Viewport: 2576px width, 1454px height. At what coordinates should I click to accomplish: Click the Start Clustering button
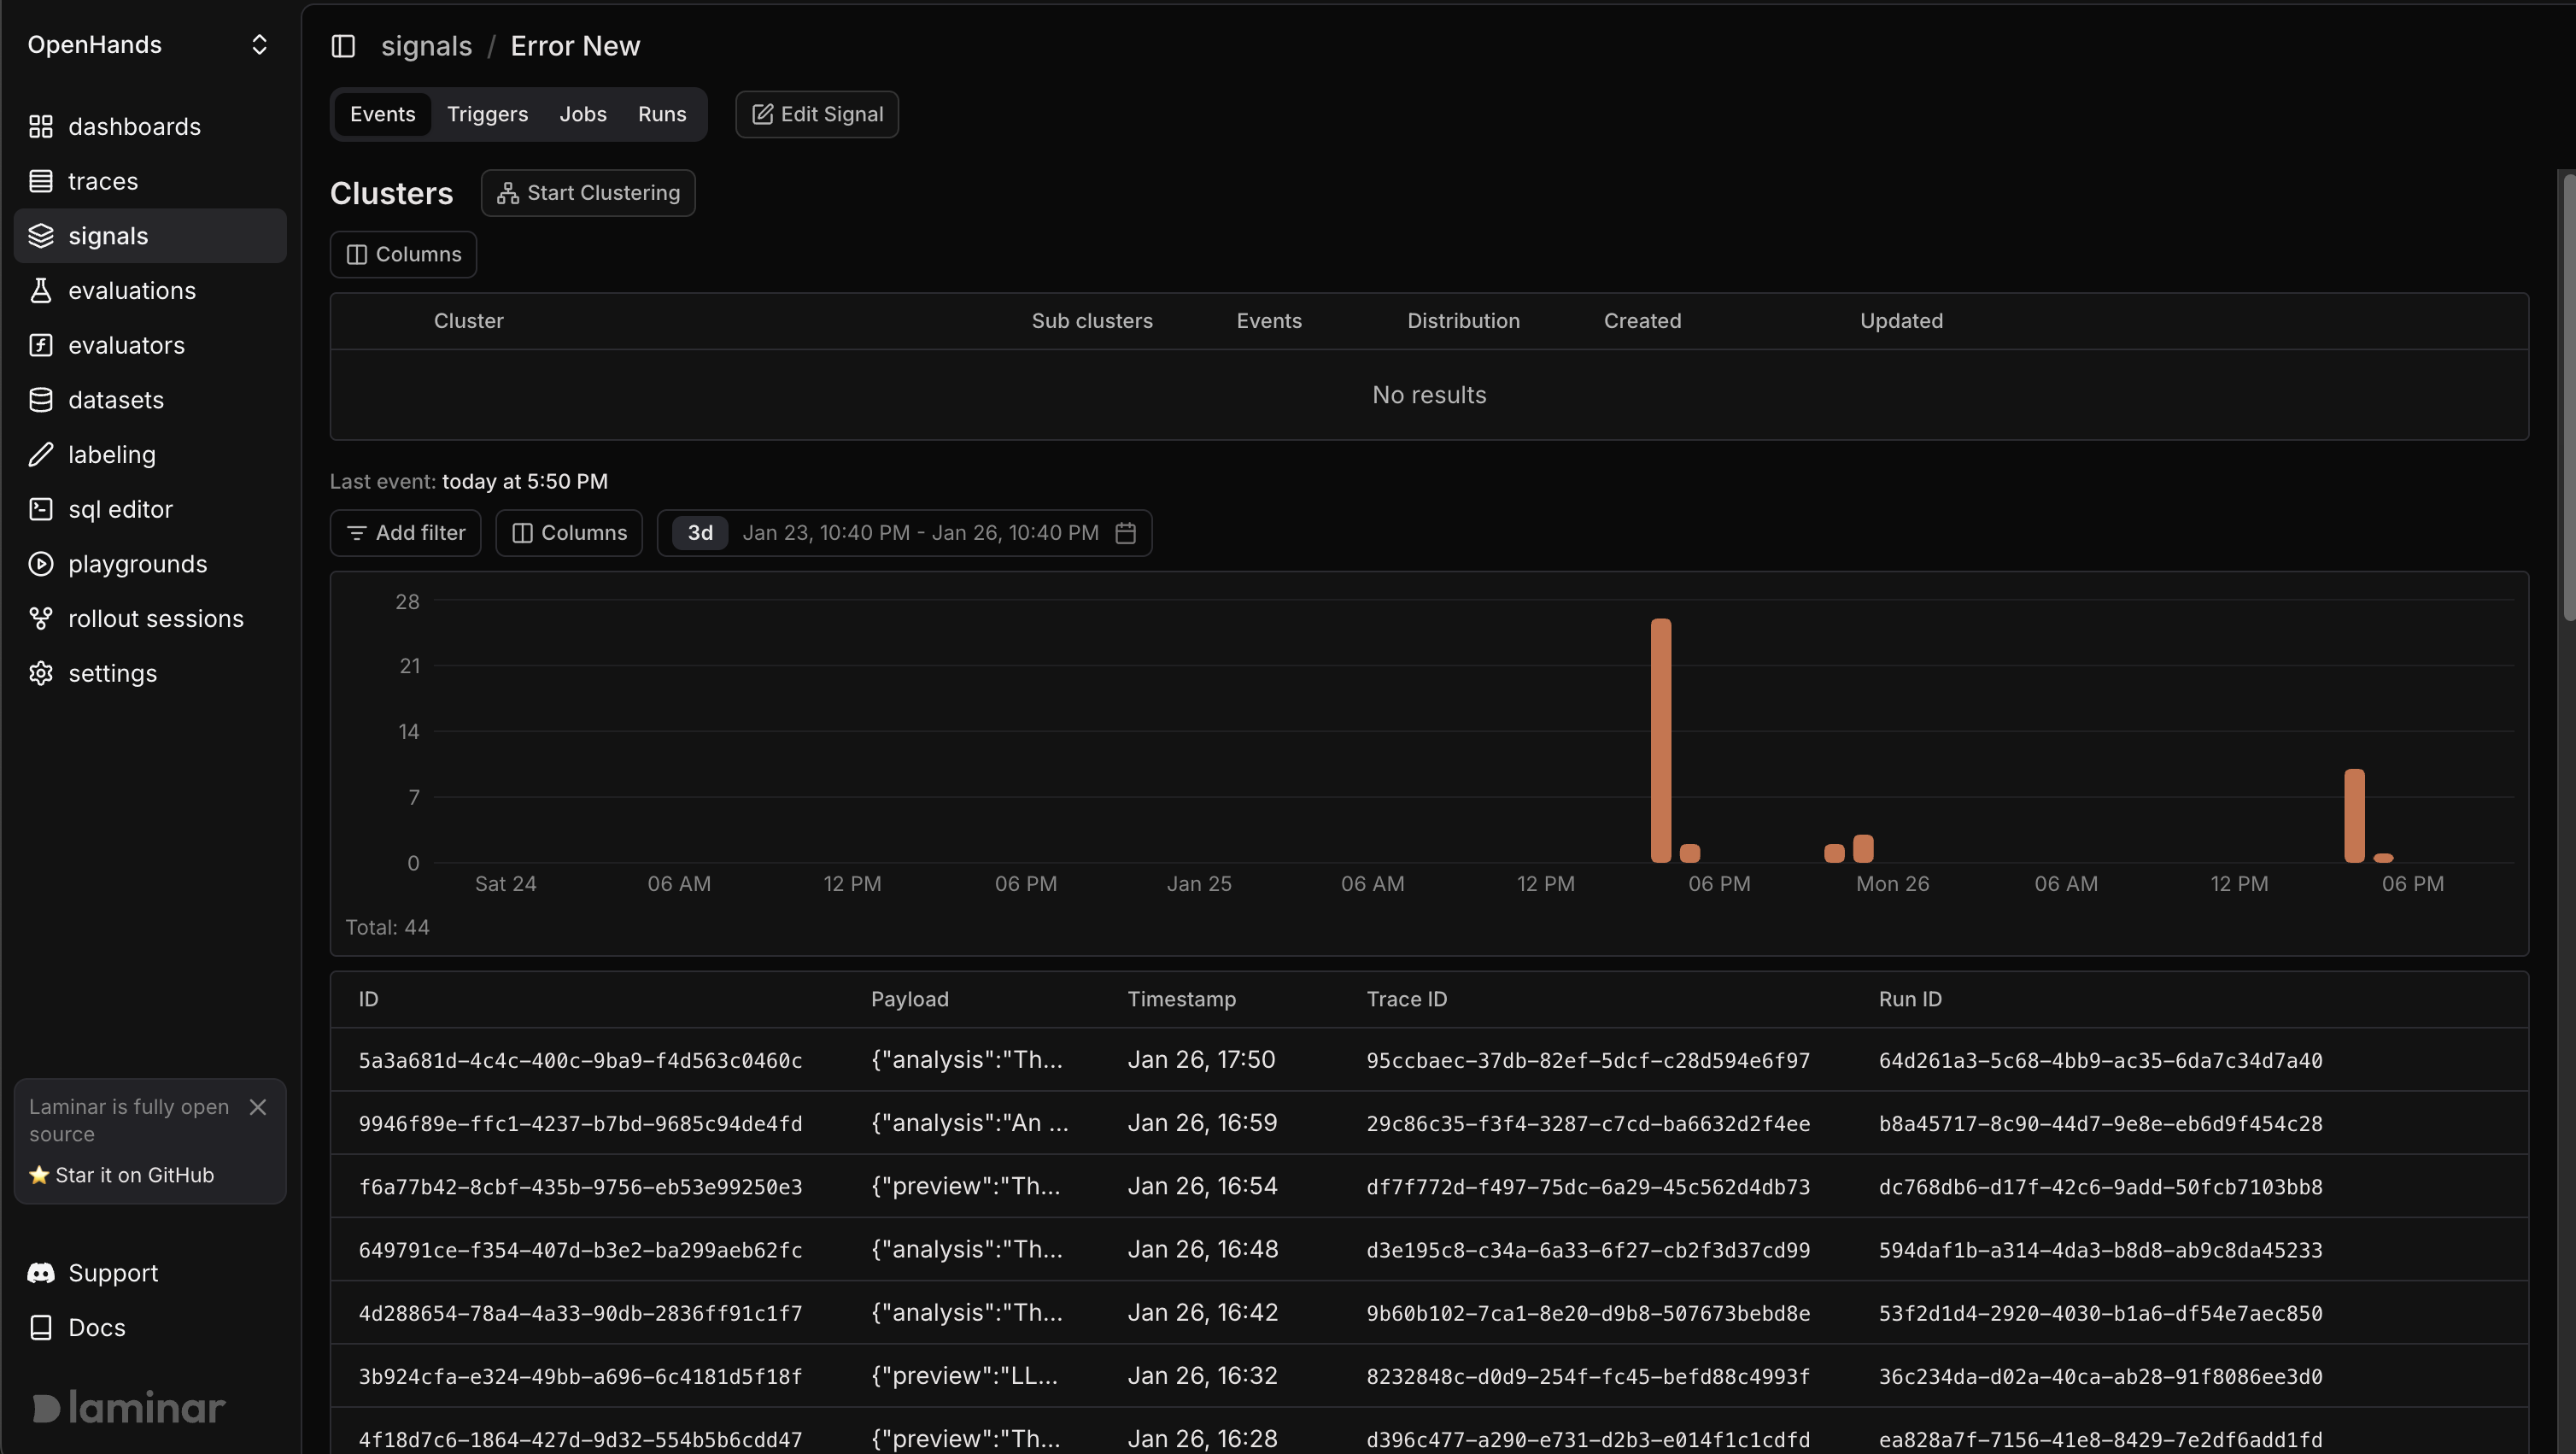[588, 192]
